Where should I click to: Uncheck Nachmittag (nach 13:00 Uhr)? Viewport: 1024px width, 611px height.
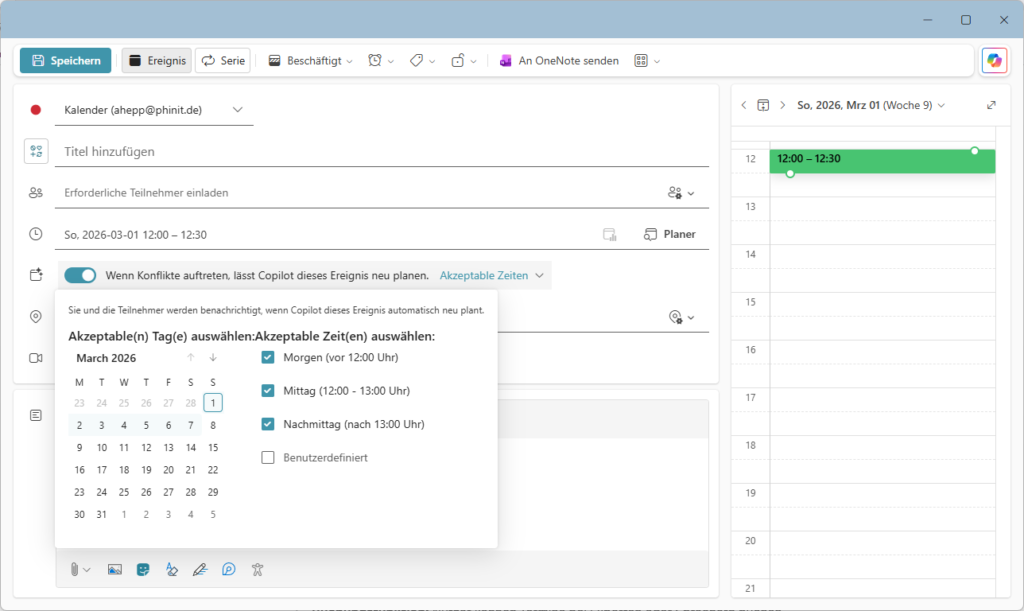268,424
